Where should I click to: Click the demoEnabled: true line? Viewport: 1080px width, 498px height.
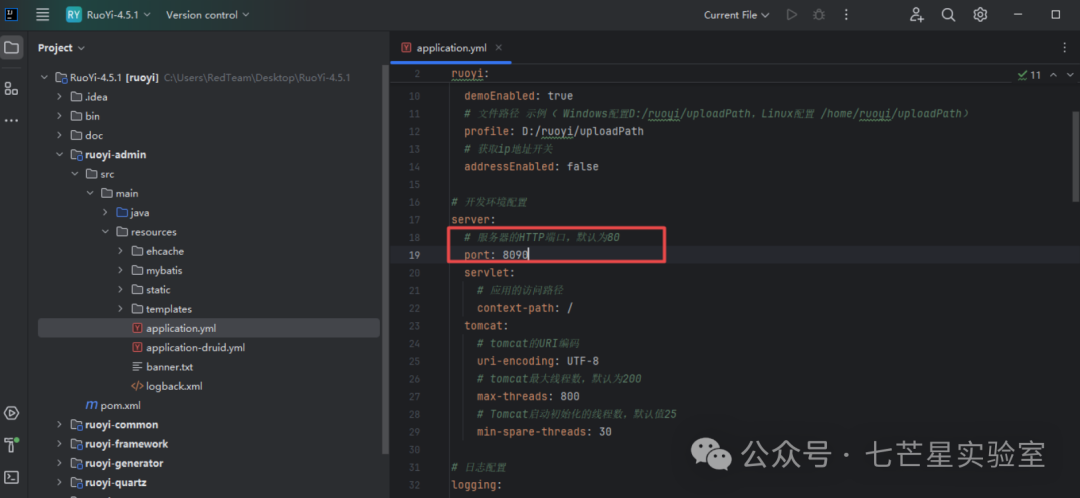click(518, 96)
